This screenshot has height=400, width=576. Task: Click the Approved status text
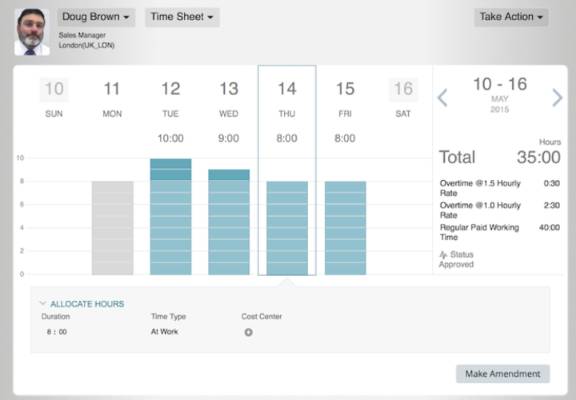(x=456, y=264)
